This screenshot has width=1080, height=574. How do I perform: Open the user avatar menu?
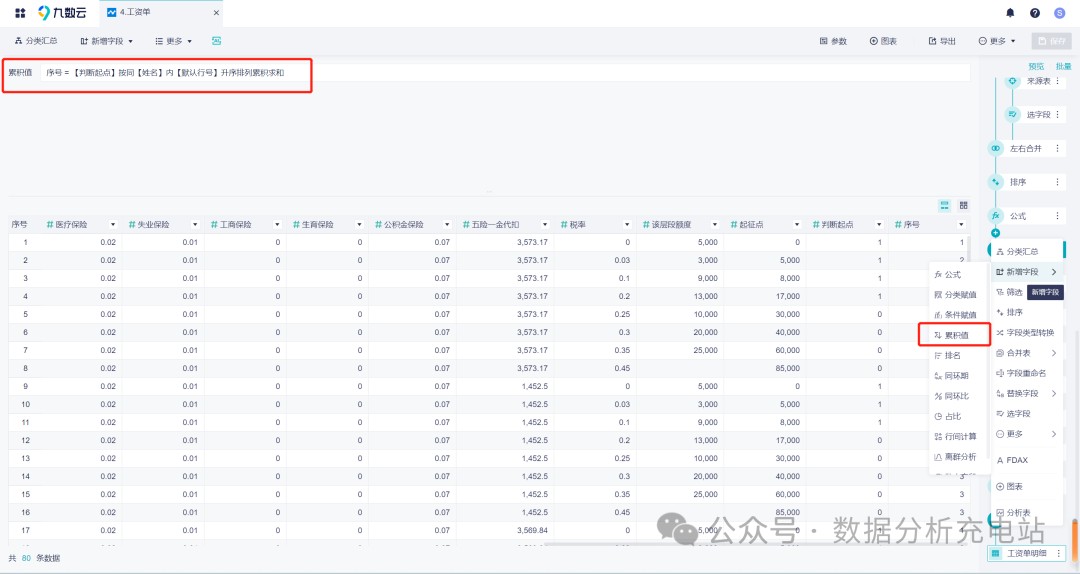coord(1059,12)
